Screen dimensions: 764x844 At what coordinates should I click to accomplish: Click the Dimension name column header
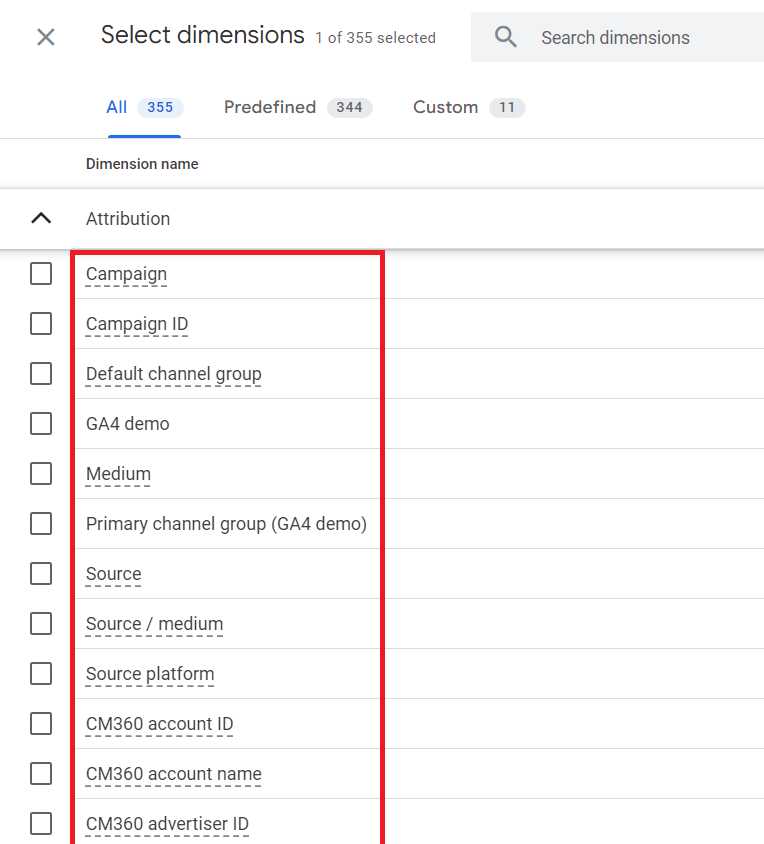click(x=142, y=164)
